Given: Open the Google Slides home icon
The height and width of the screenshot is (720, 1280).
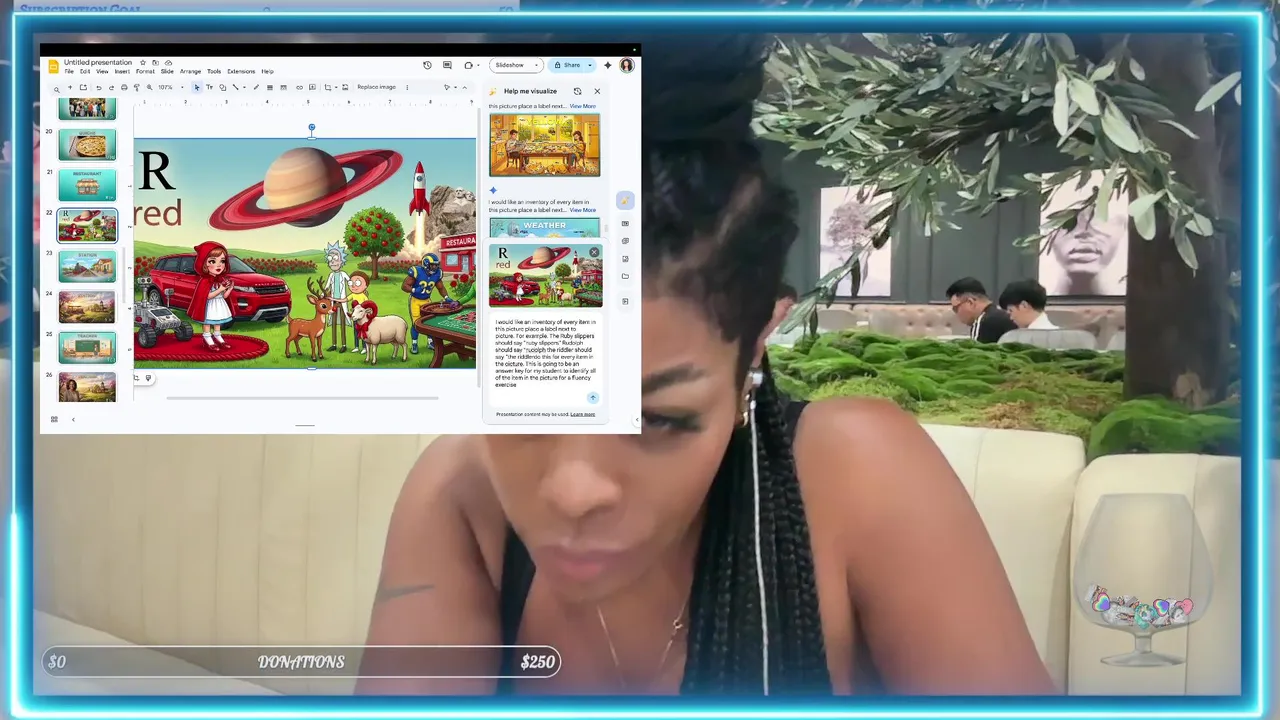Looking at the screenshot, I should pos(53,66).
